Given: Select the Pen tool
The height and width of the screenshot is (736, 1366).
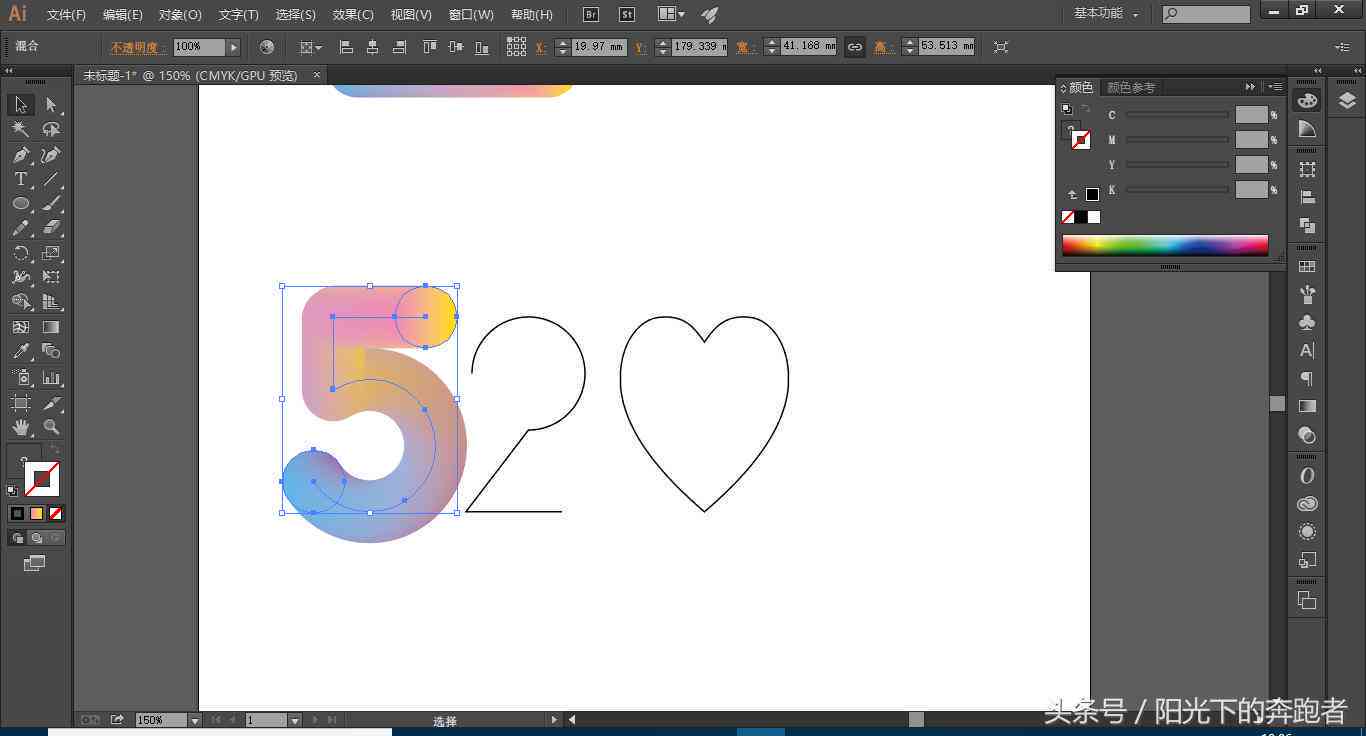Looking at the screenshot, I should [21, 155].
